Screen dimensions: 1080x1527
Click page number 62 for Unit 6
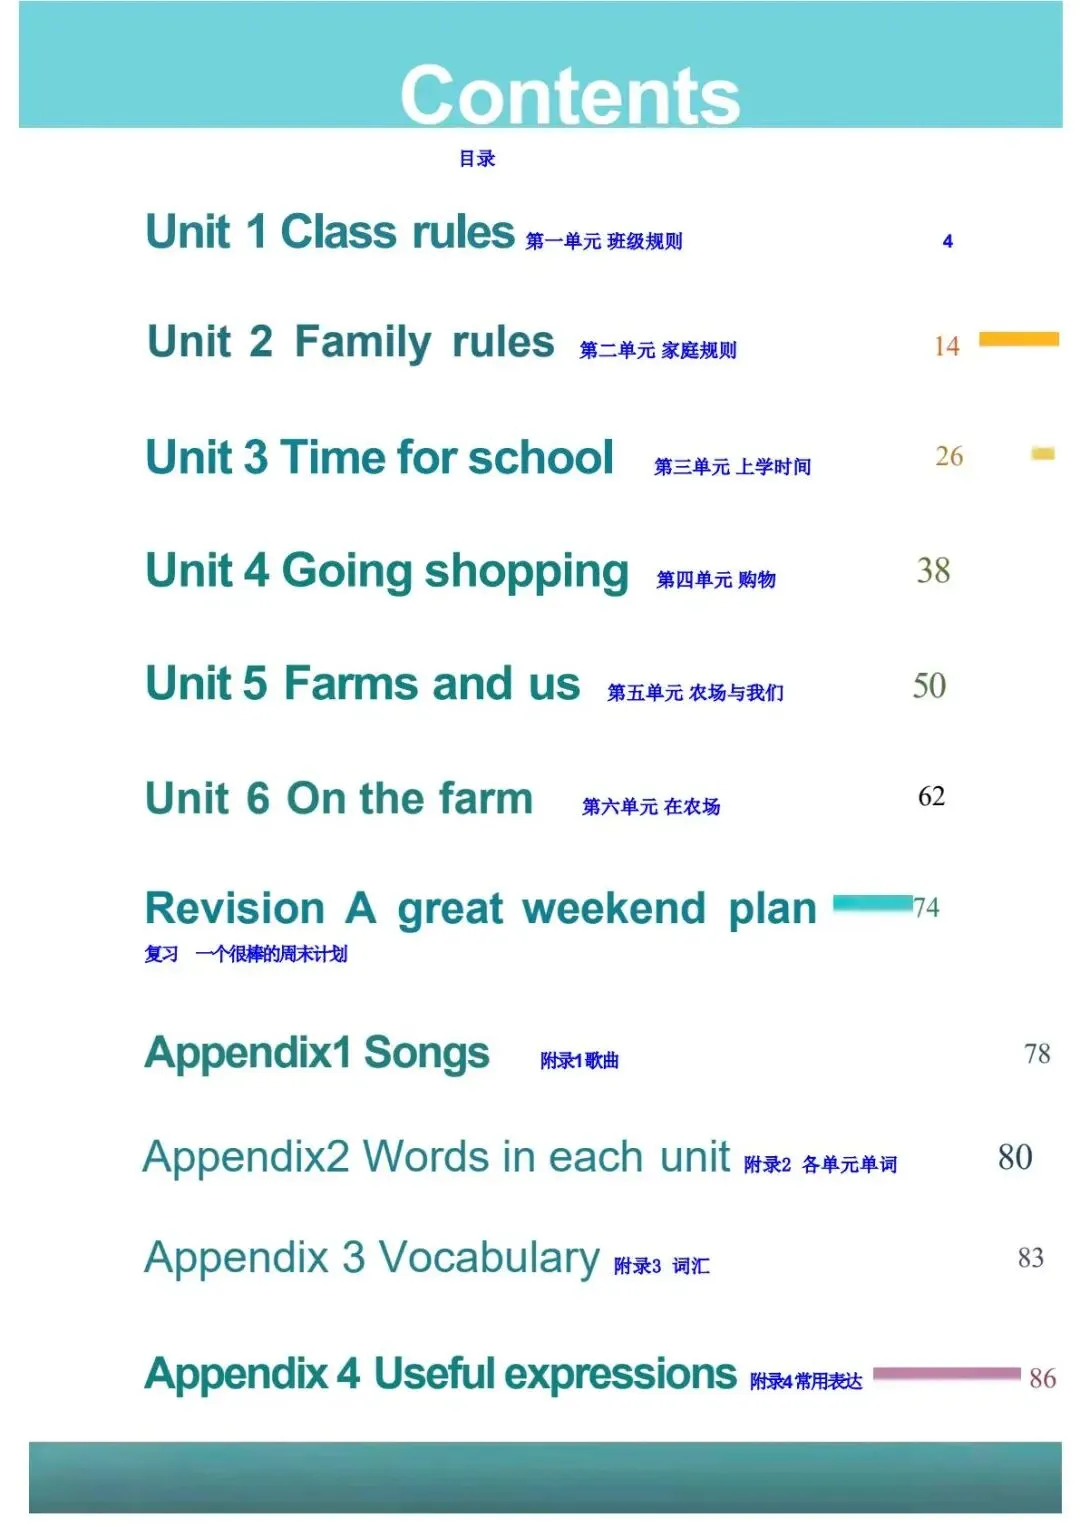pos(931,796)
